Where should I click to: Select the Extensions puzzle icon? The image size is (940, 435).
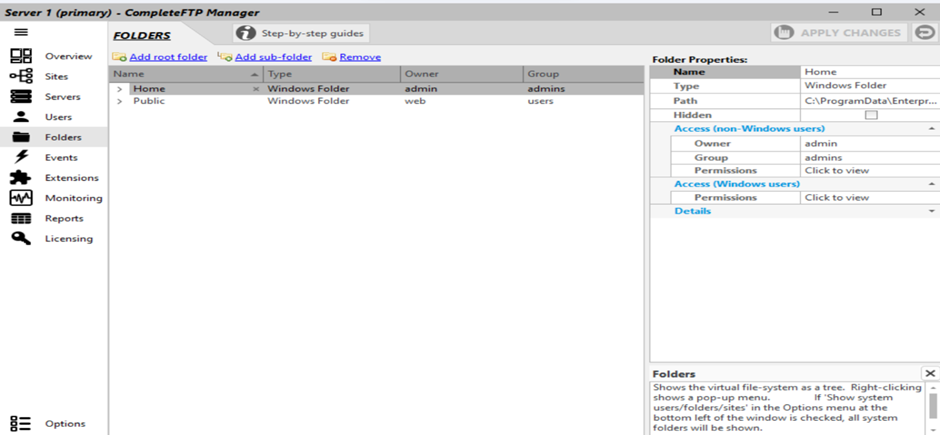[21, 177]
